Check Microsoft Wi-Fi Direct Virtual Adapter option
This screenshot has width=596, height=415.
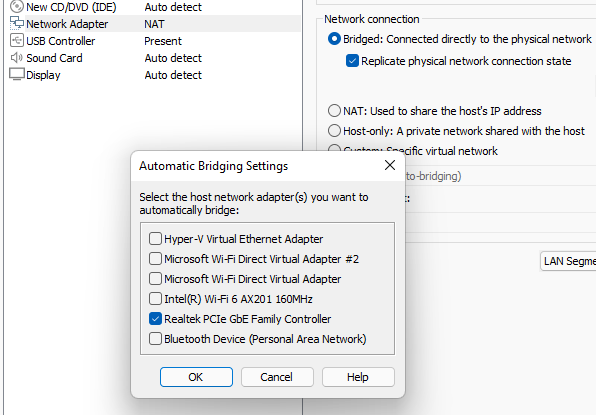click(x=155, y=279)
